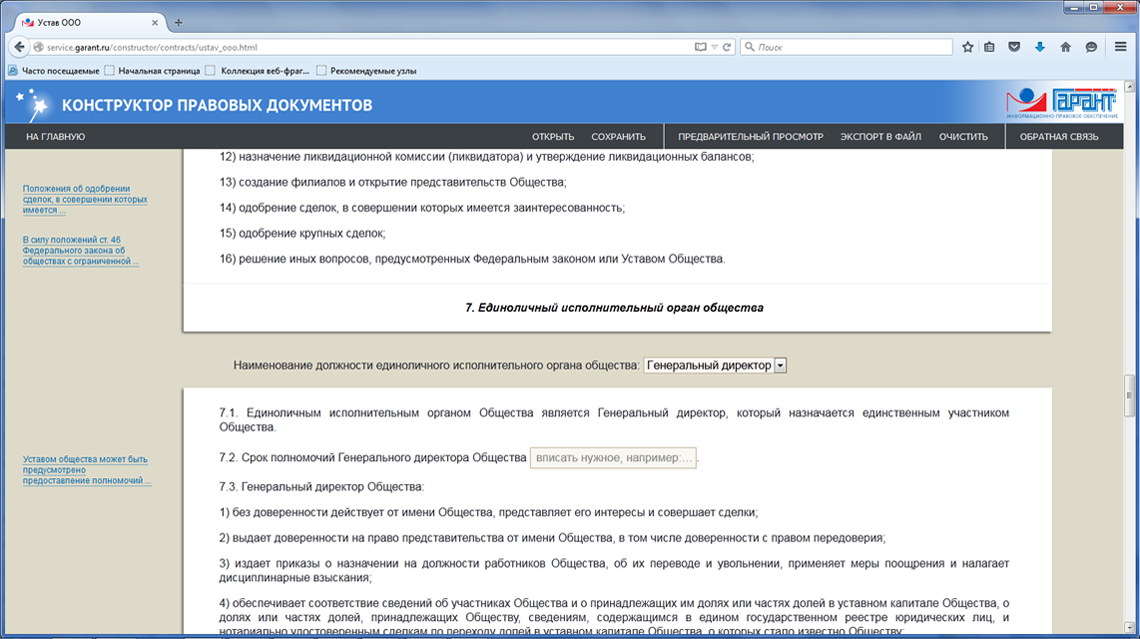1140x639 pixels.
Task: Click paragraph 7.3. Генеральный директор Общества
Action: 321,487
